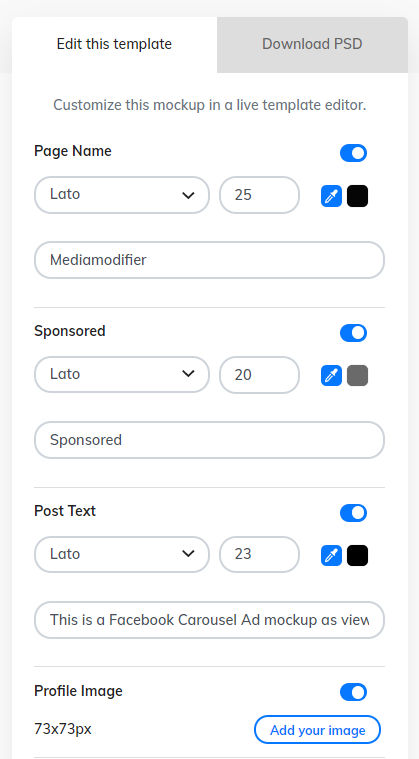
Task: Click the Mediamodifier page name text field
Action: tap(210, 260)
